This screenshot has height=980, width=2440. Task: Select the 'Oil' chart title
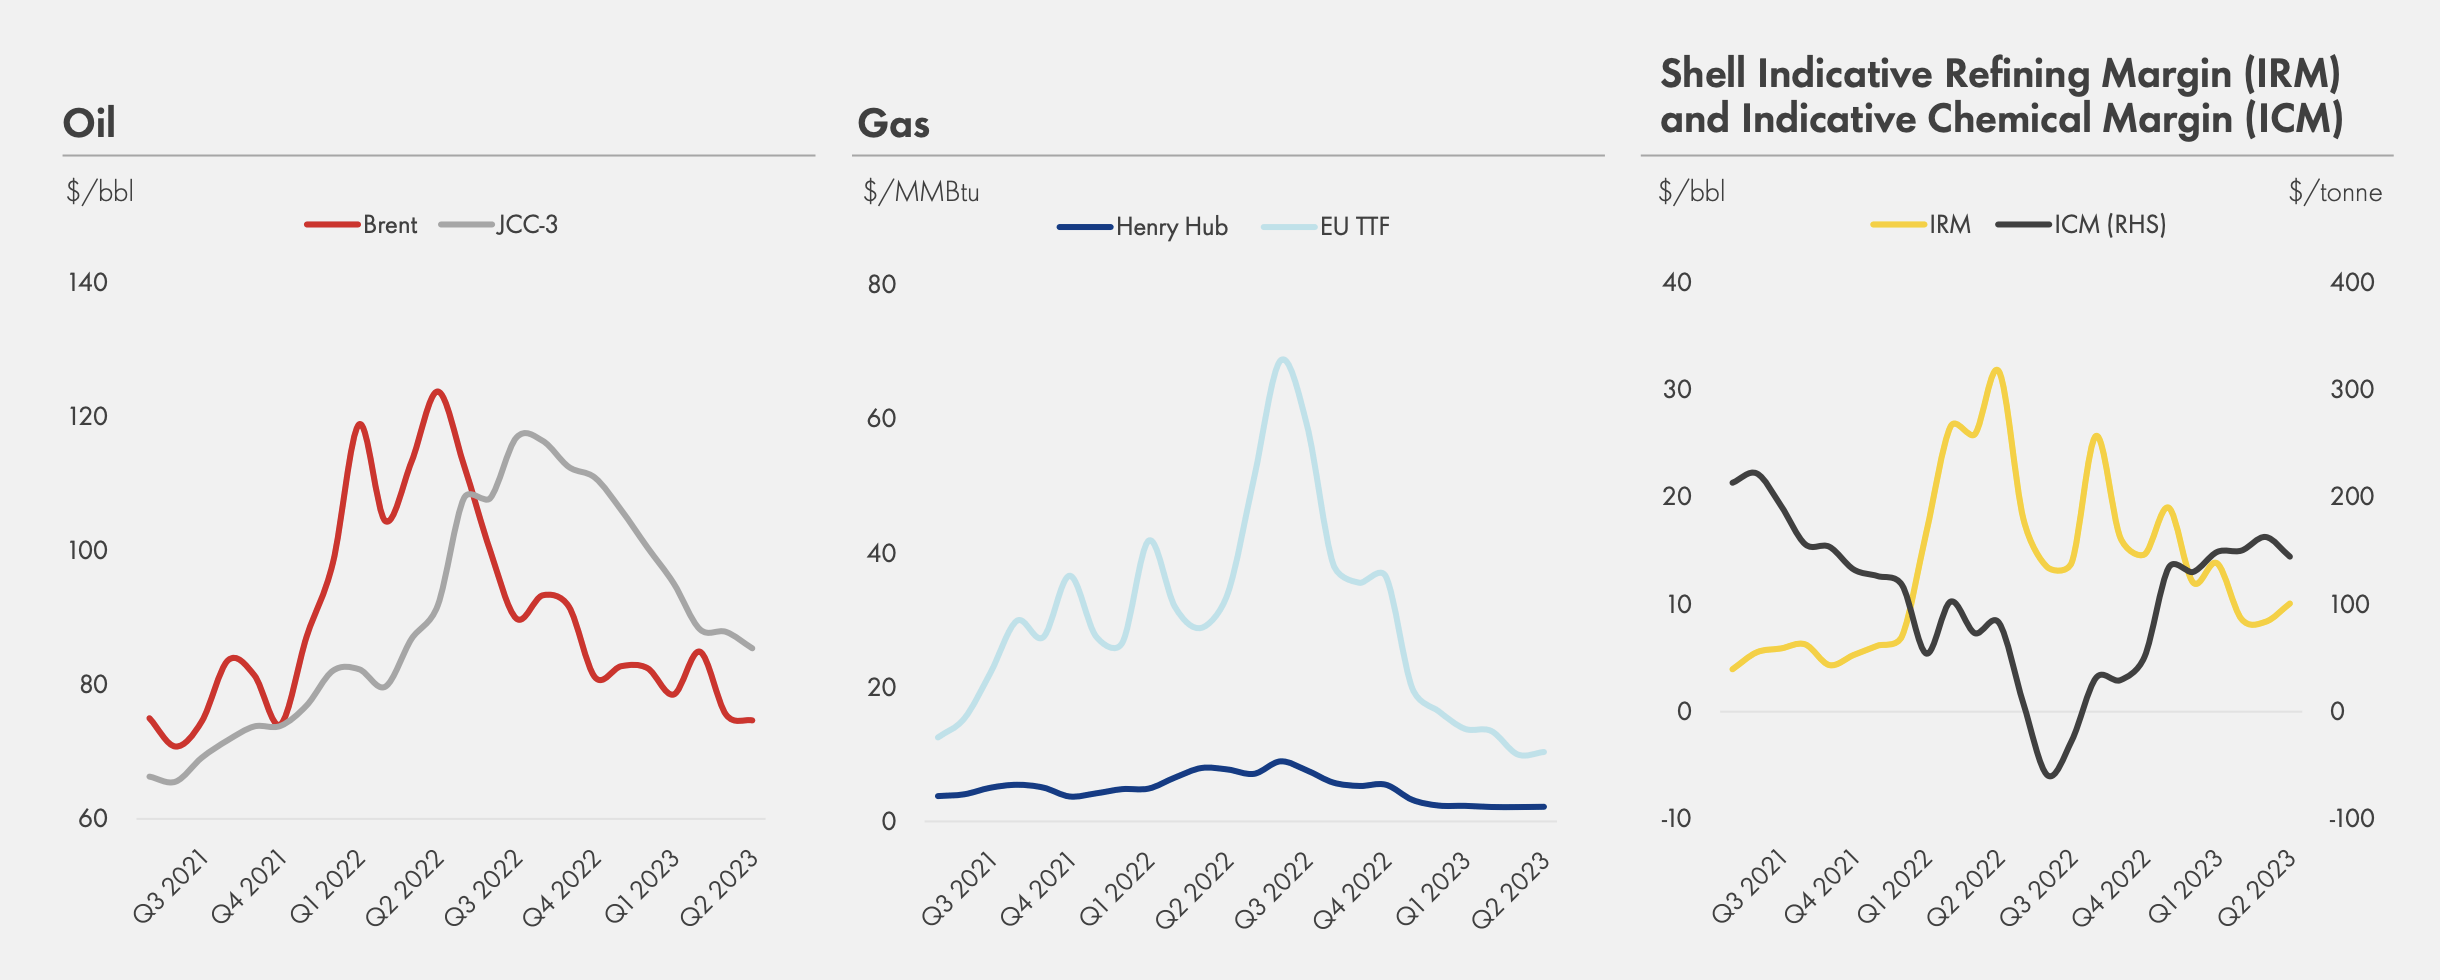(x=89, y=123)
